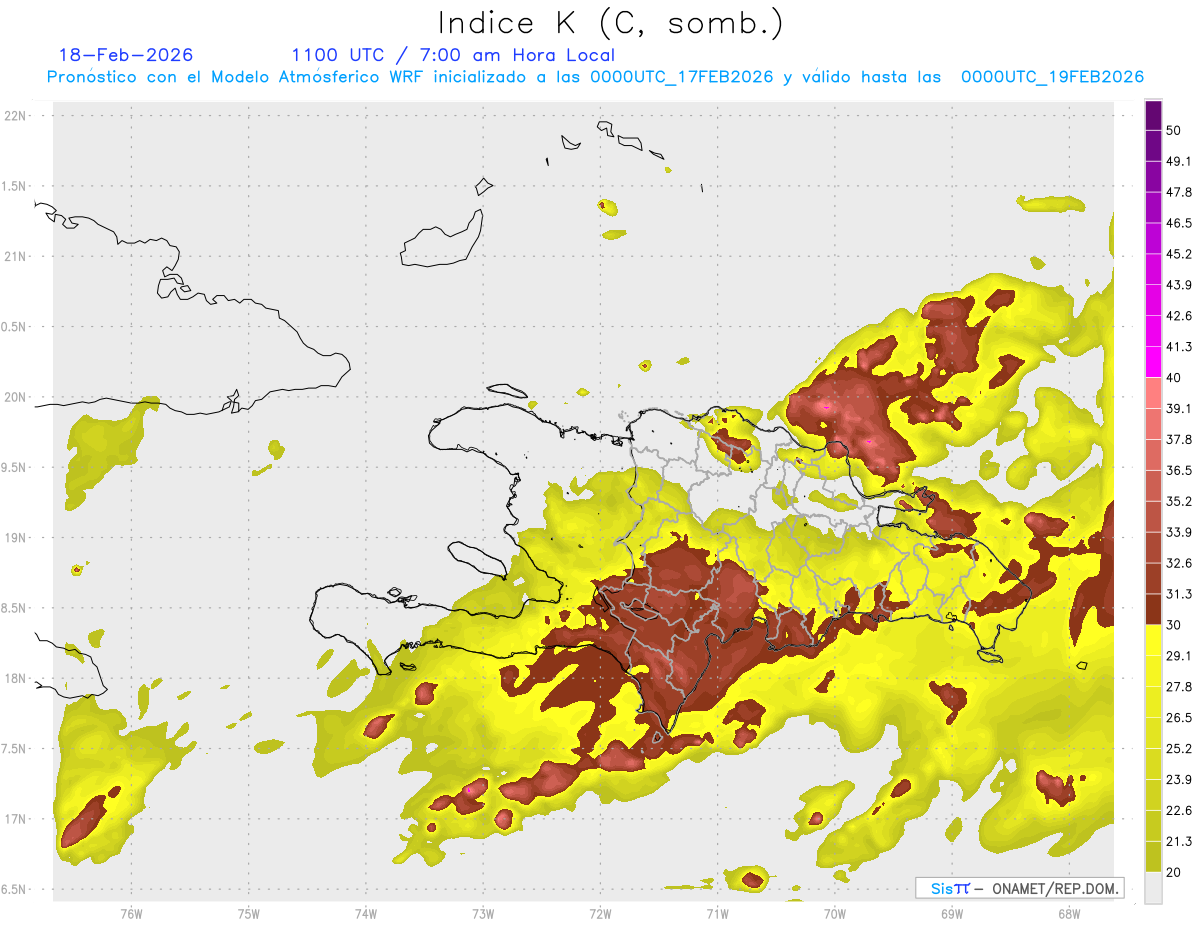Select the "69W" longitude label
Viewport: 1200px width, 927px height.
pos(952,913)
